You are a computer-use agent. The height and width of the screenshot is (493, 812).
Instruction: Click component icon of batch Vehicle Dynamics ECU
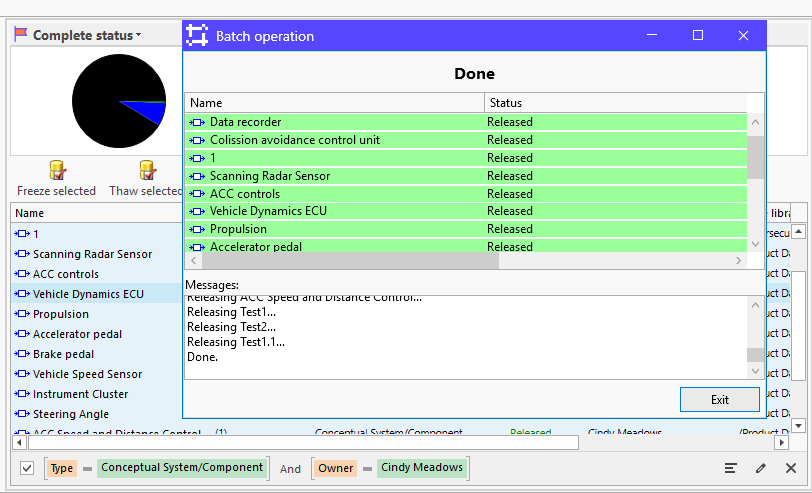pyautogui.click(x=197, y=211)
